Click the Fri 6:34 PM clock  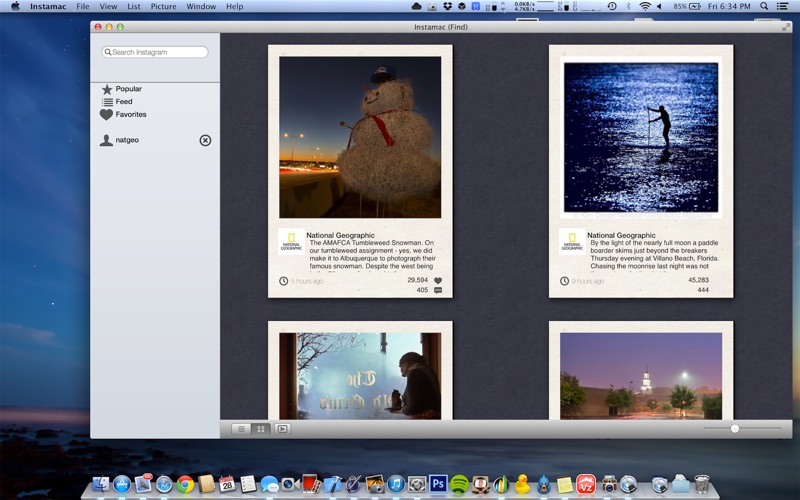[x=729, y=6]
